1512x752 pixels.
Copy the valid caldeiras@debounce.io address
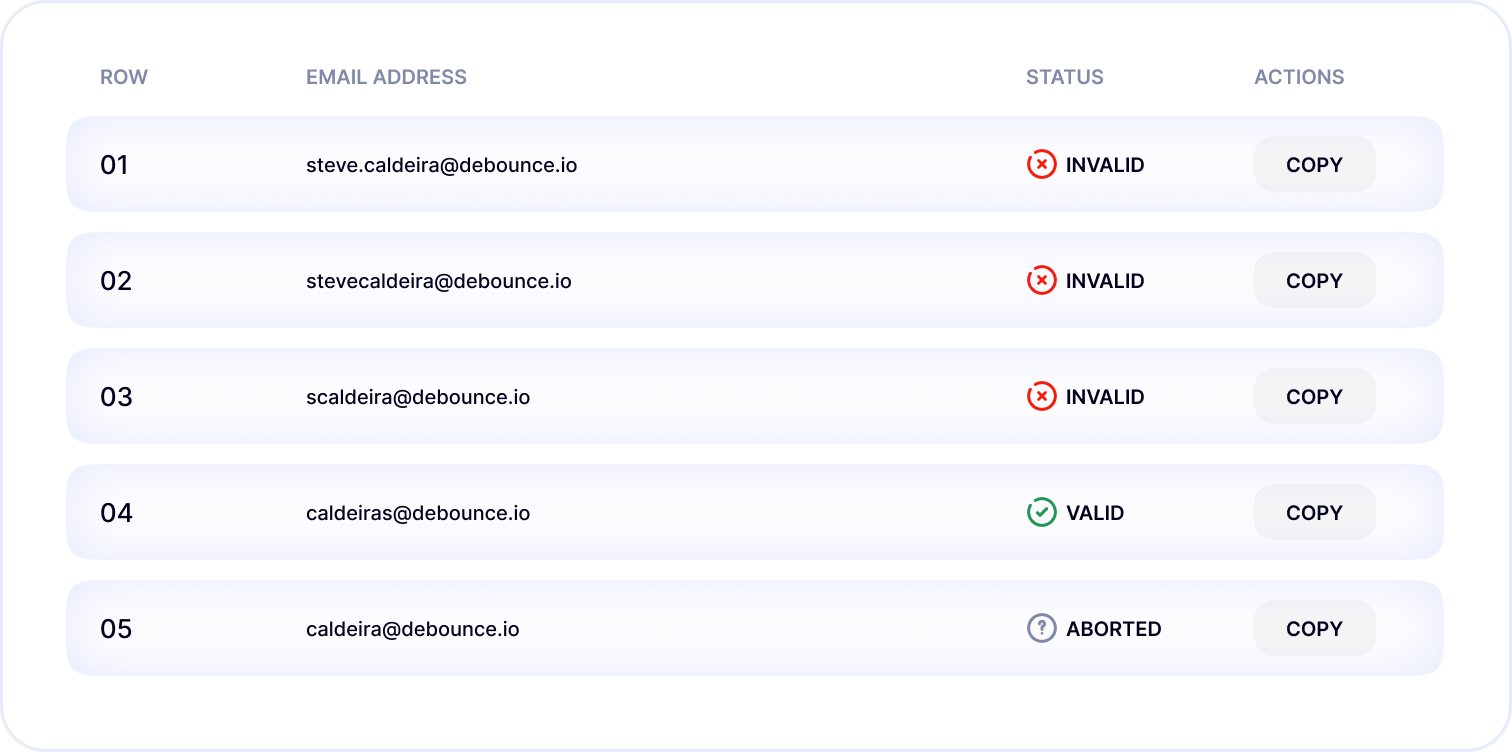[x=1314, y=513]
